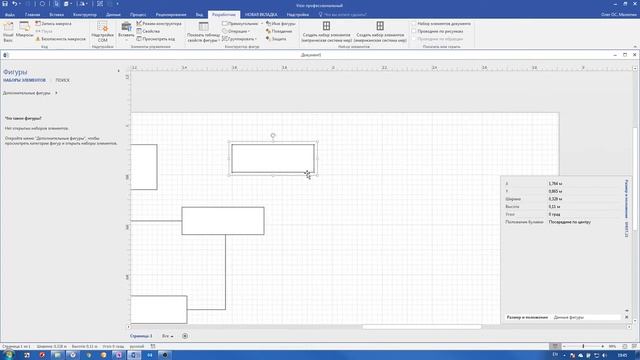Screen dimensions: 640x360
Task: Open Надстройки COM add-ins
Action: [x=102, y=32]
